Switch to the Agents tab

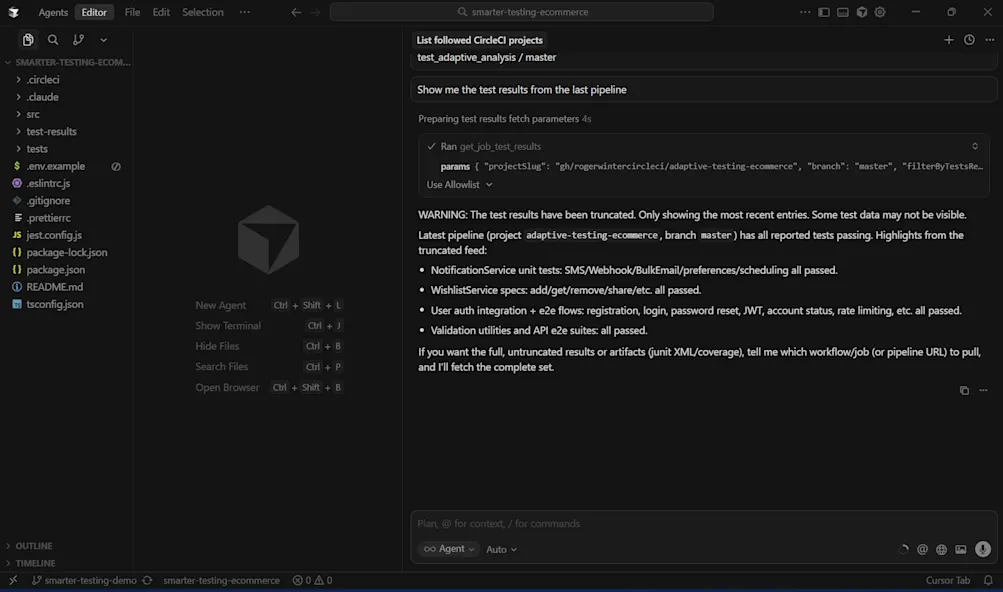[52, 12]
